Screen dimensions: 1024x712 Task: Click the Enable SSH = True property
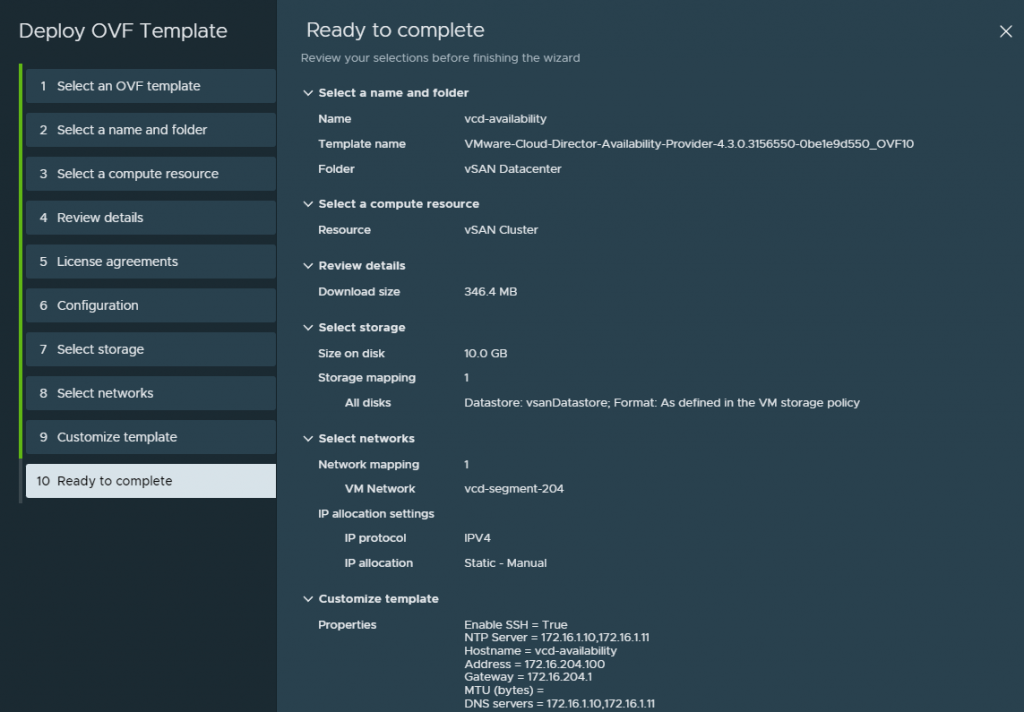[516, 624]
